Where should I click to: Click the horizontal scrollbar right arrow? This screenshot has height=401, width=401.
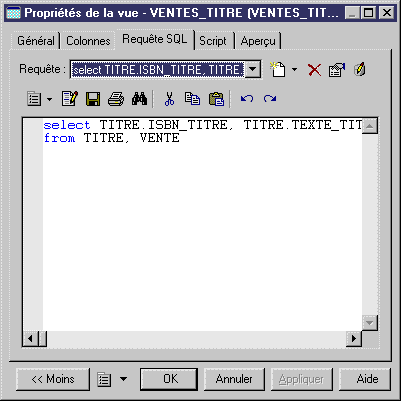(354, 339)
